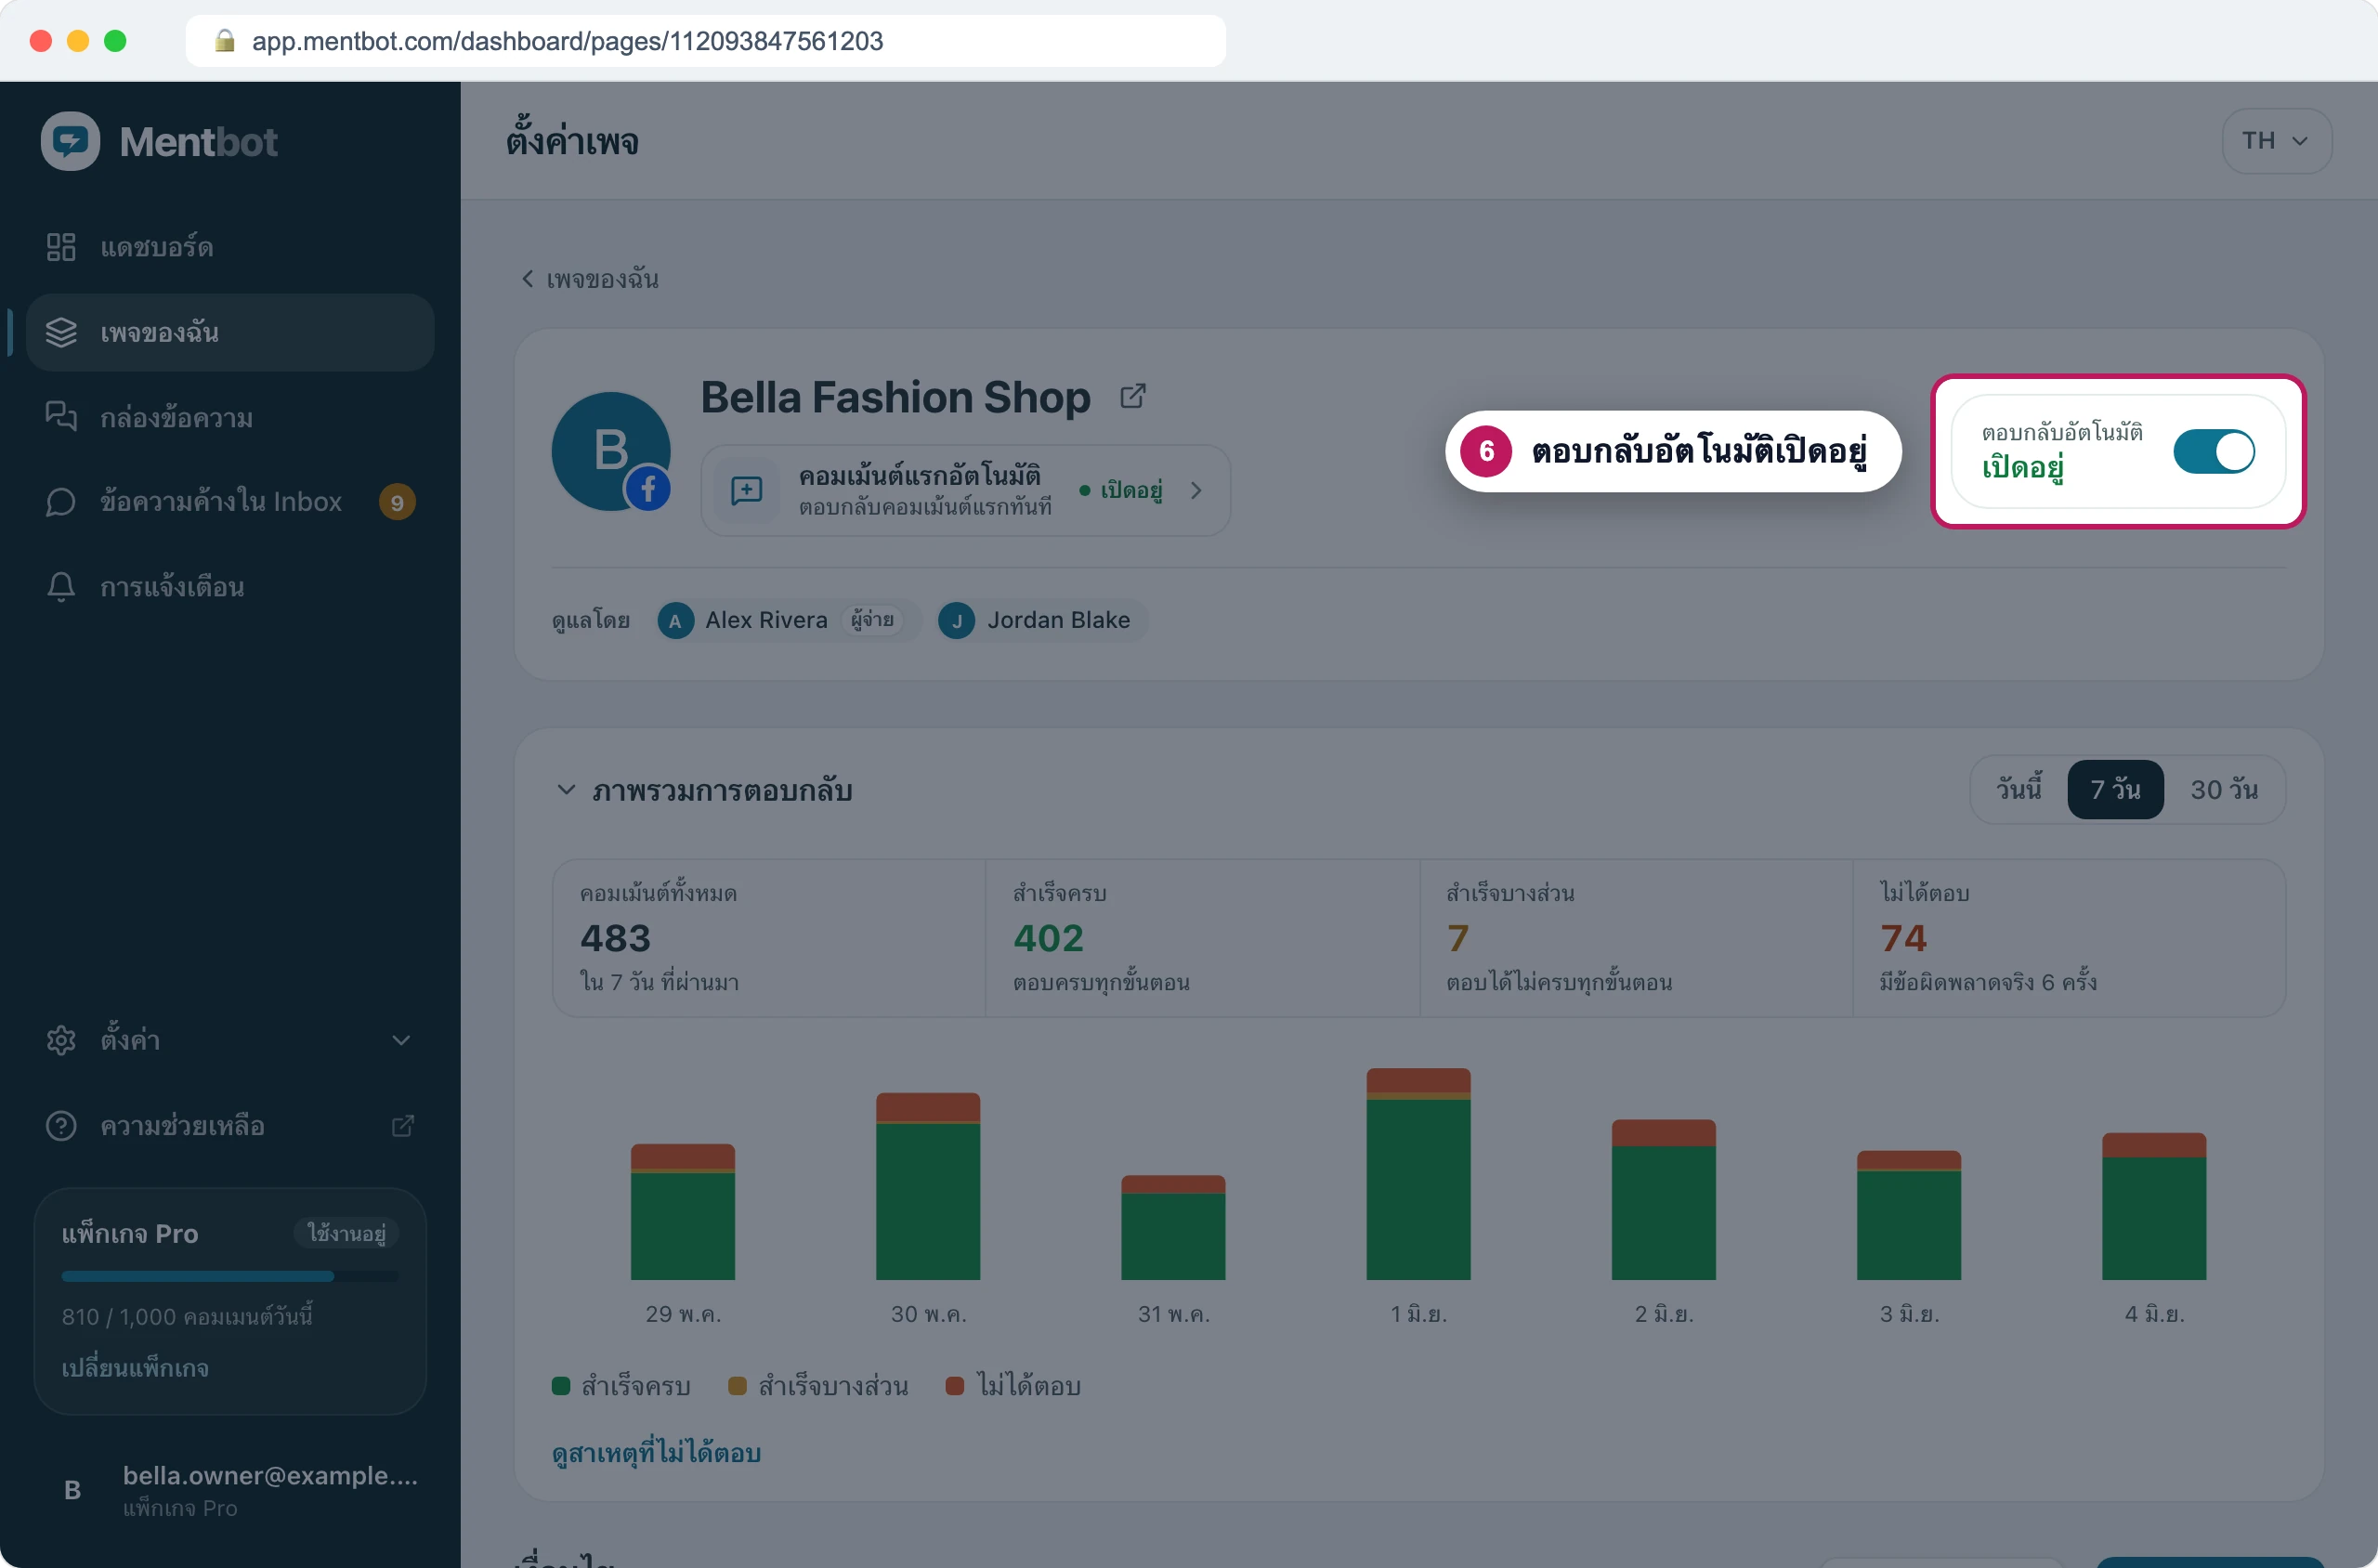The image size is (2378, 1568).
Task: Collapse the ภาพรวมการตอบกลับ section chevron
Action: coord(566,790)
